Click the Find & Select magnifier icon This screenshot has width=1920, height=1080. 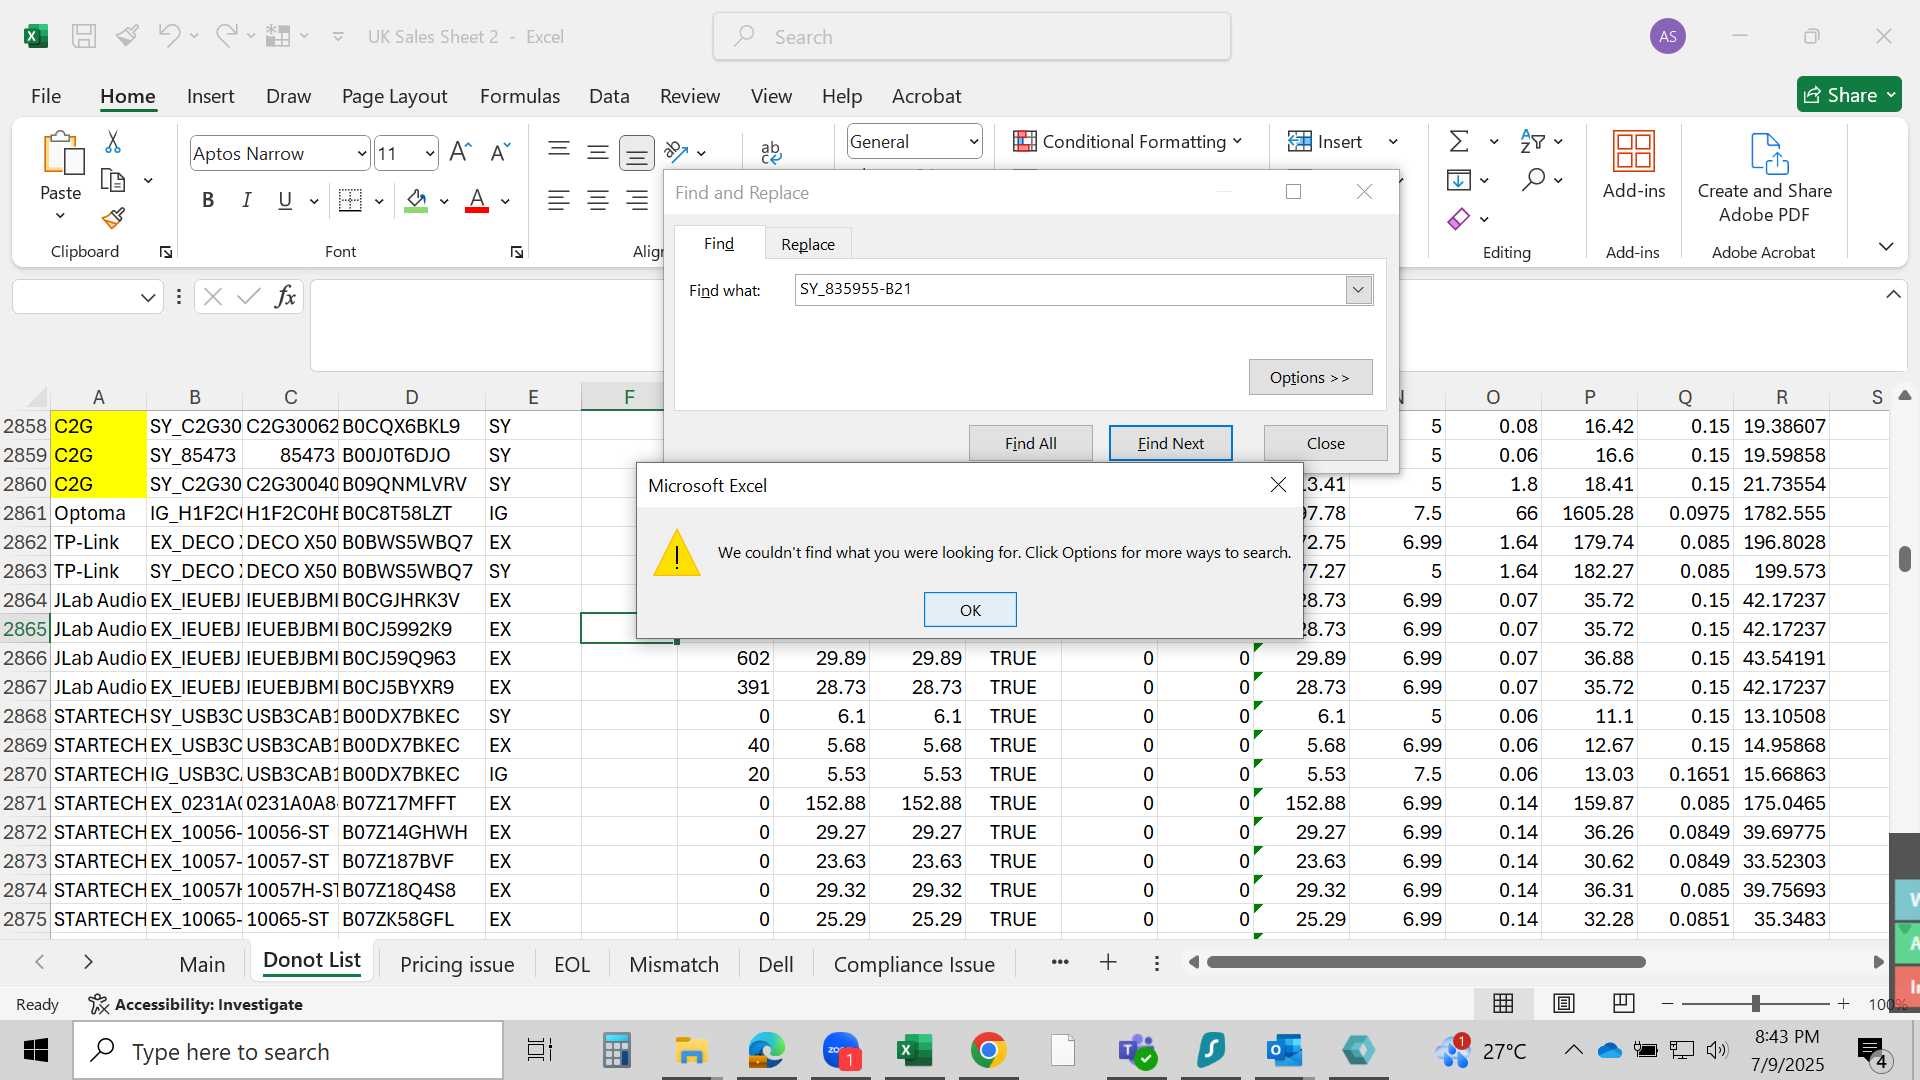pyautogui.click(x=1532, y=180)
